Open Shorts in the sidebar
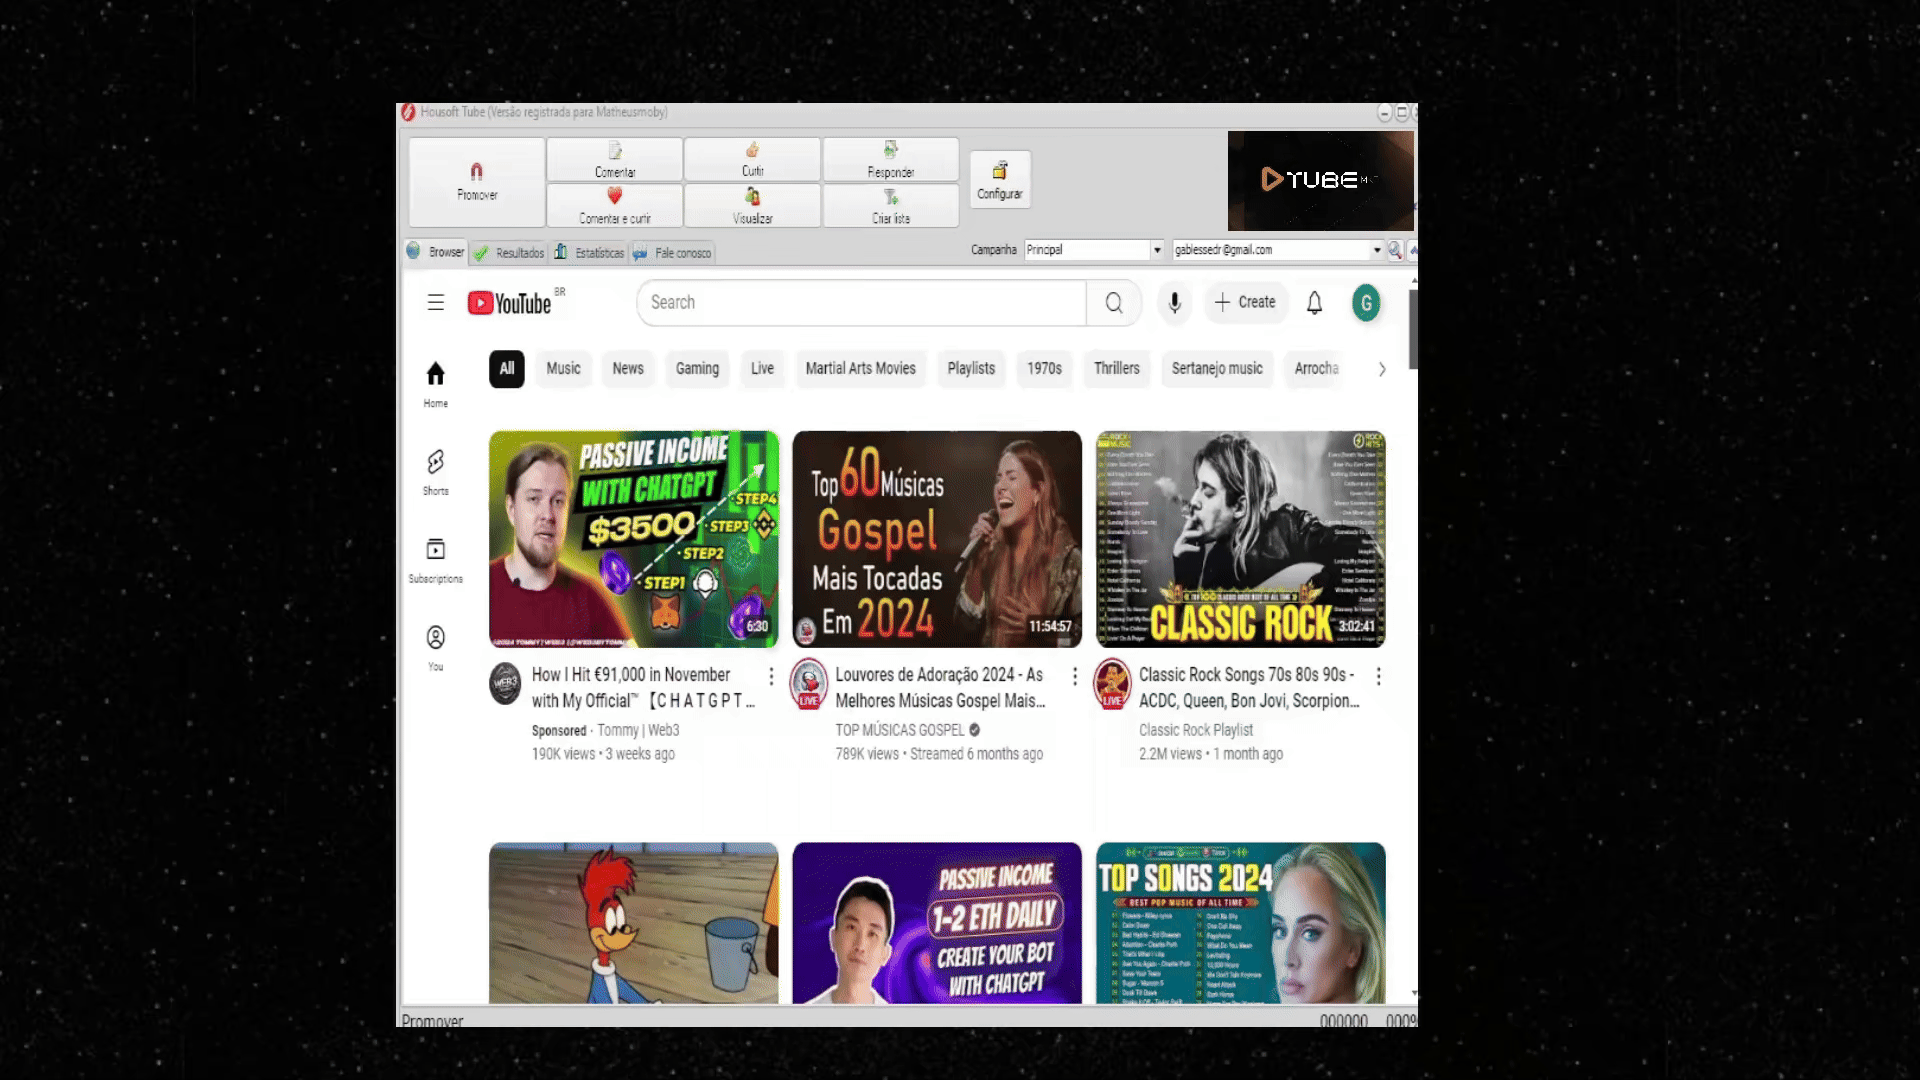 click(x=436, y=472)
